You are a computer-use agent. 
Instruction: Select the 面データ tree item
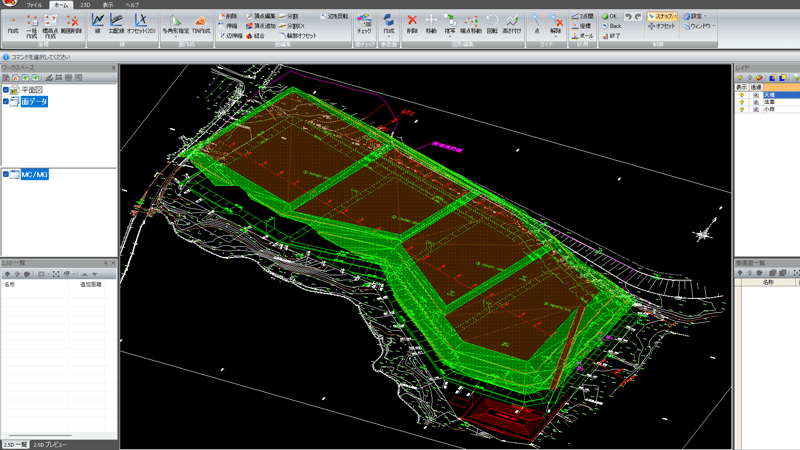[x=34, y=102]
